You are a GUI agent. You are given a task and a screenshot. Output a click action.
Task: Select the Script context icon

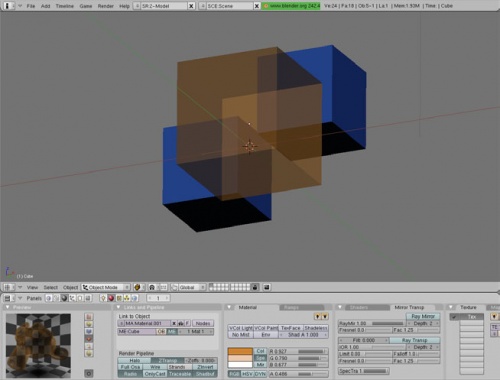coord(56,298)
